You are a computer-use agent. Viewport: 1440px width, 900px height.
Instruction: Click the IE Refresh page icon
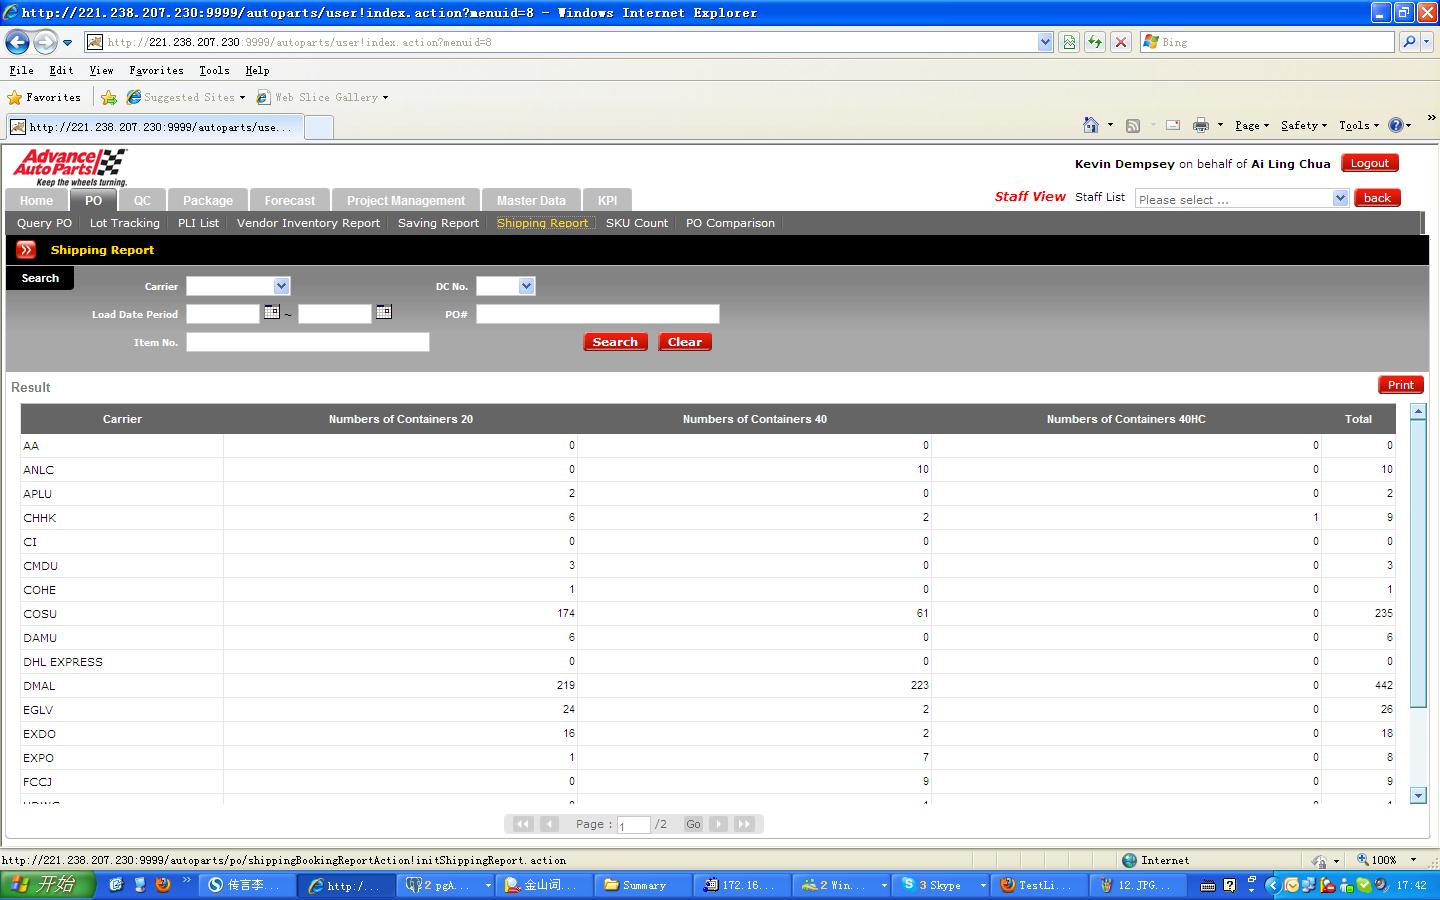pos(1095,42)
